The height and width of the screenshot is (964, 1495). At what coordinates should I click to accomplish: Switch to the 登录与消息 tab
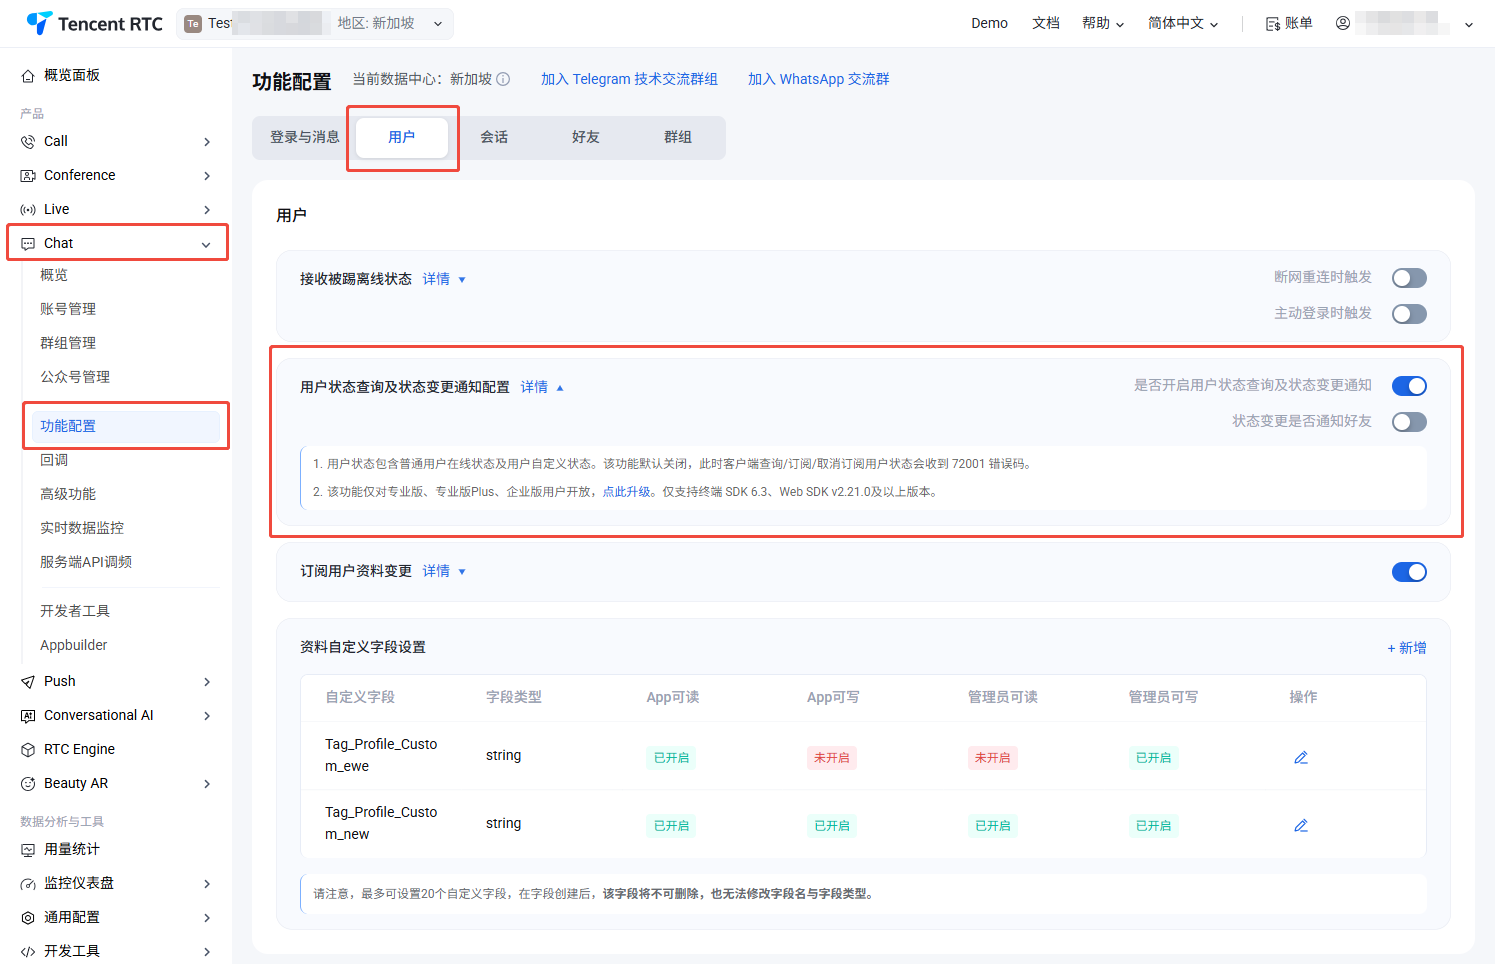point(305,137)
